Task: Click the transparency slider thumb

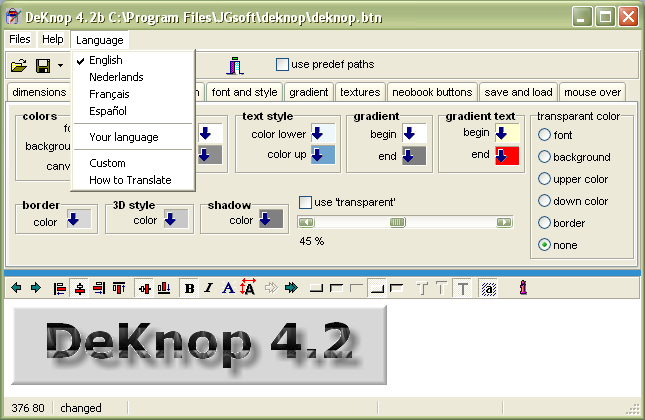Action: pos(397,223)
